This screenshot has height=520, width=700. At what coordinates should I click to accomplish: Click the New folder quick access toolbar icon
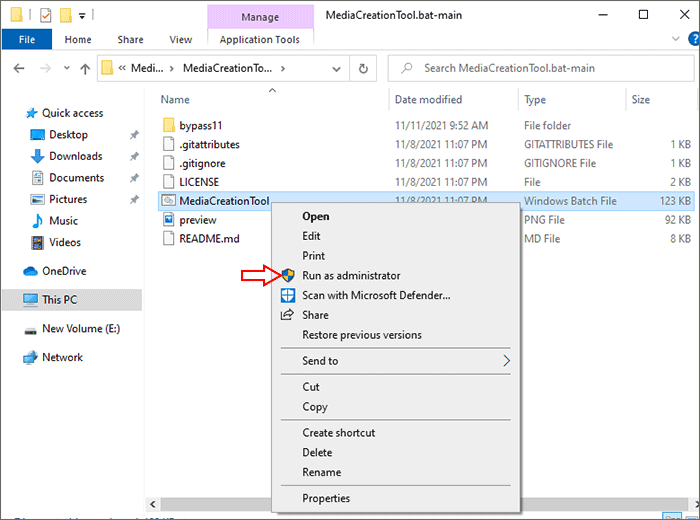[x=66, y=16]
